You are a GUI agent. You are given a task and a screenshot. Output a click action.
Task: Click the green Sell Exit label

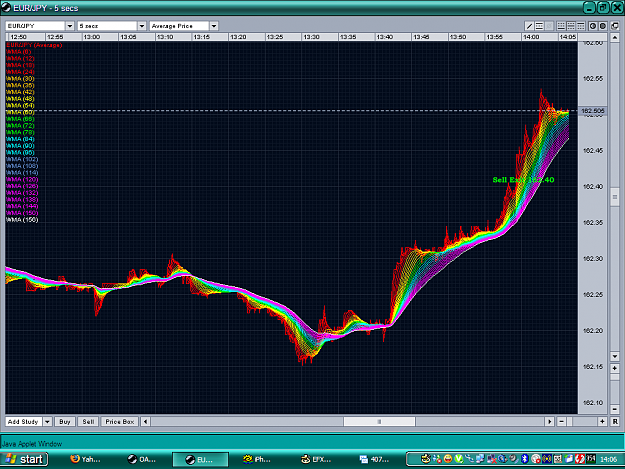(523, 180)
